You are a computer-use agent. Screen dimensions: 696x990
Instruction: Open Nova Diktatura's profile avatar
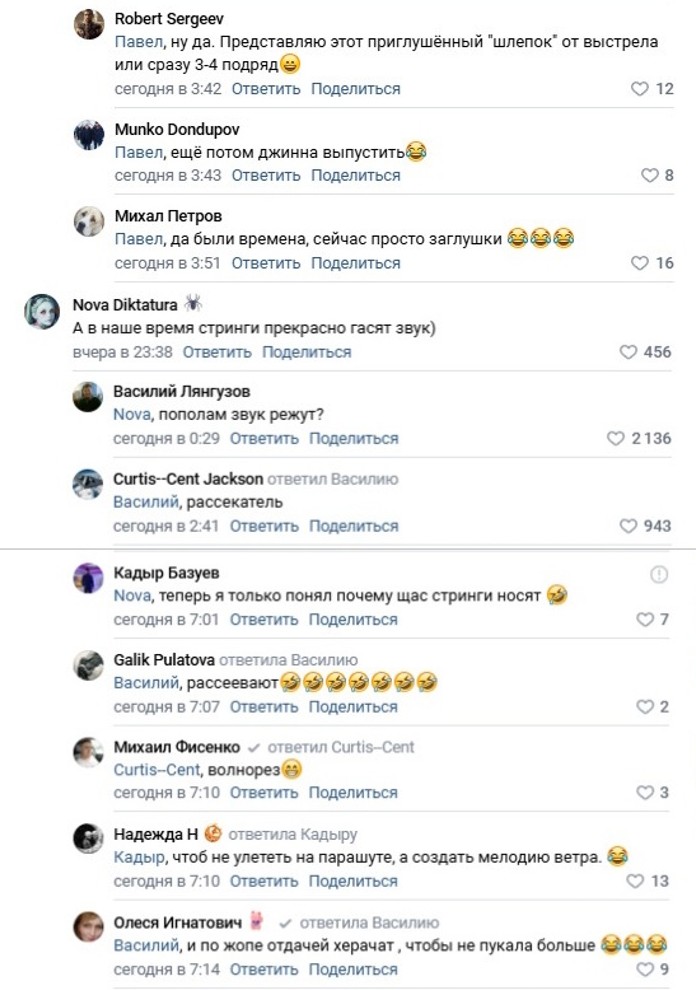43,313
